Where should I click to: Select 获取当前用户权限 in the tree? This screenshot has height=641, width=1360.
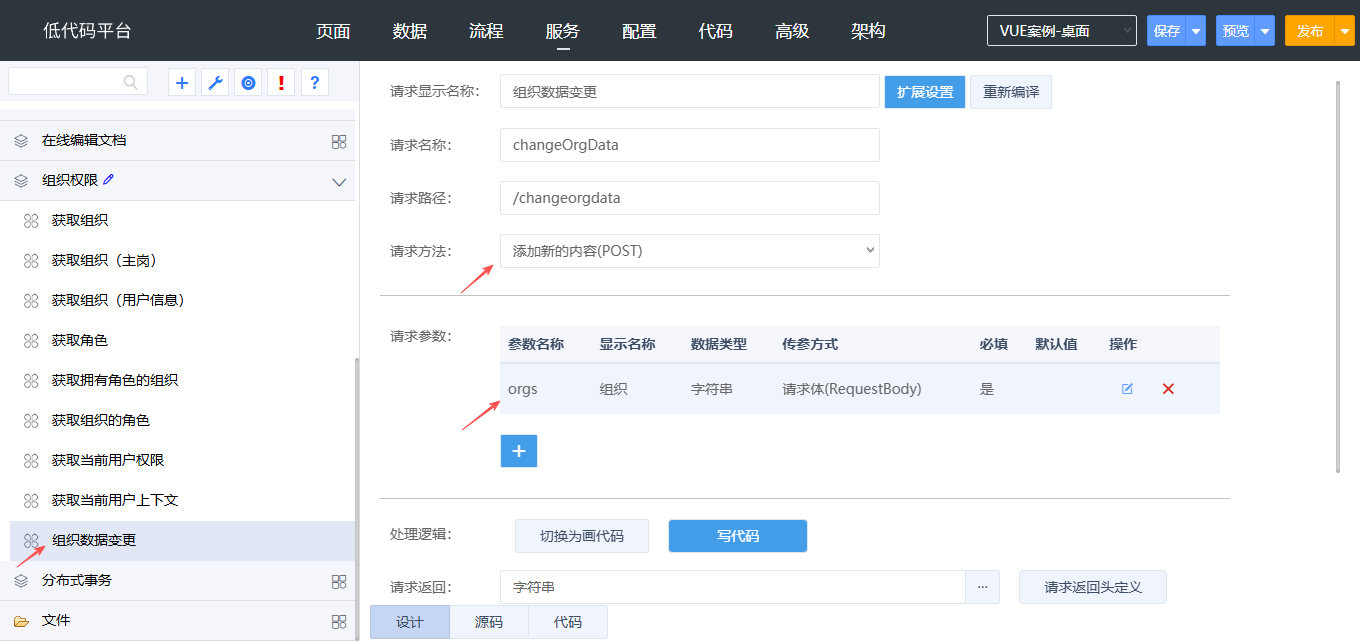(x=108, y=460)
